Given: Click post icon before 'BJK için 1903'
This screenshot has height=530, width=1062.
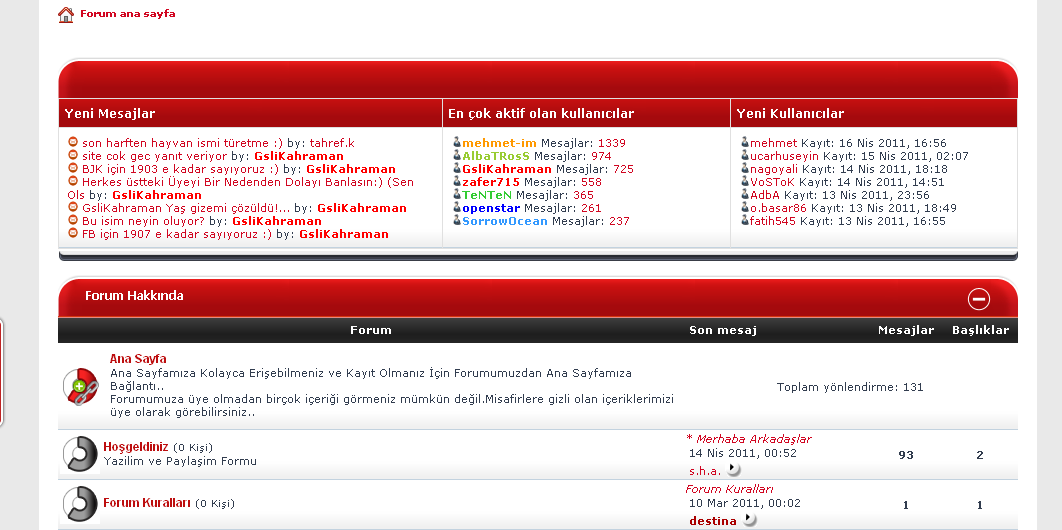Looking at the screenshot, I should point(73,168).
